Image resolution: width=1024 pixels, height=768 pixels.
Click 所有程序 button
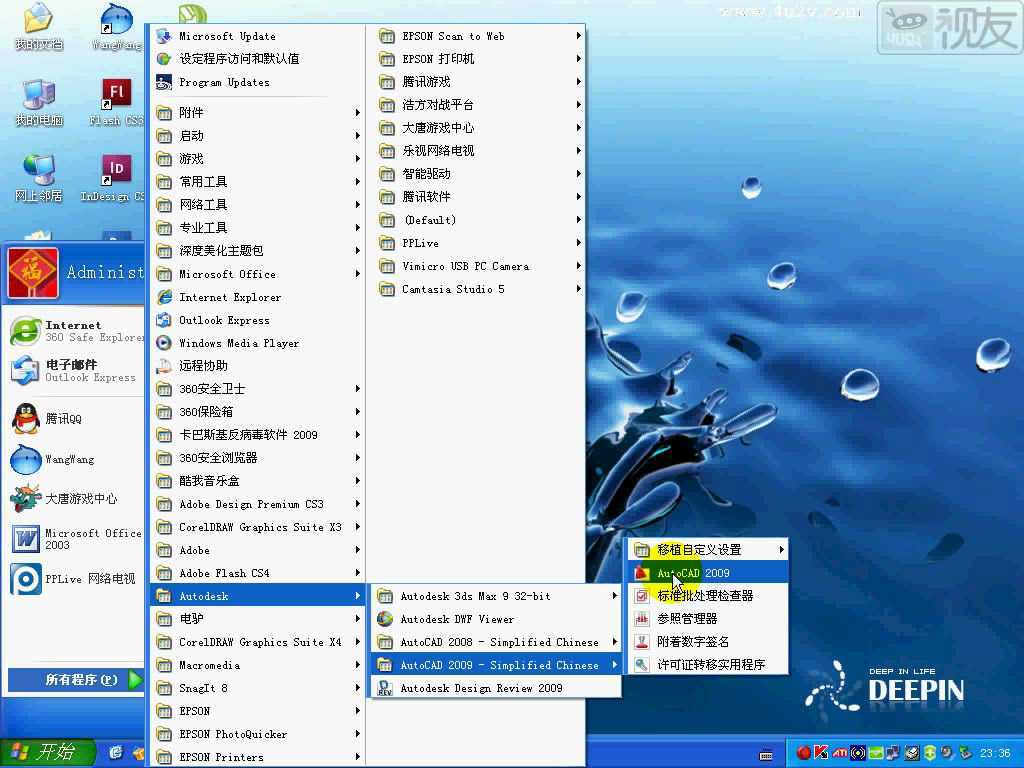pyautogui.click(x=75, y=679)
